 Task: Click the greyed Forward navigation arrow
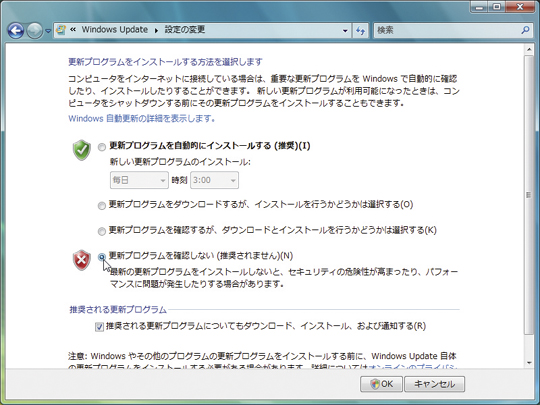(x=34, y=31)
